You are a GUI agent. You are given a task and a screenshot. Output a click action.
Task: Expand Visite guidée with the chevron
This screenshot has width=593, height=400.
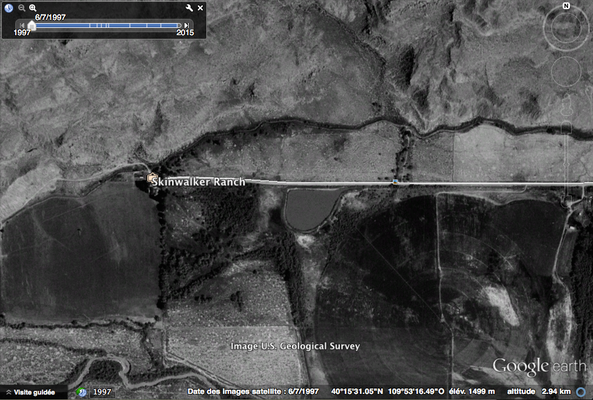8,392
